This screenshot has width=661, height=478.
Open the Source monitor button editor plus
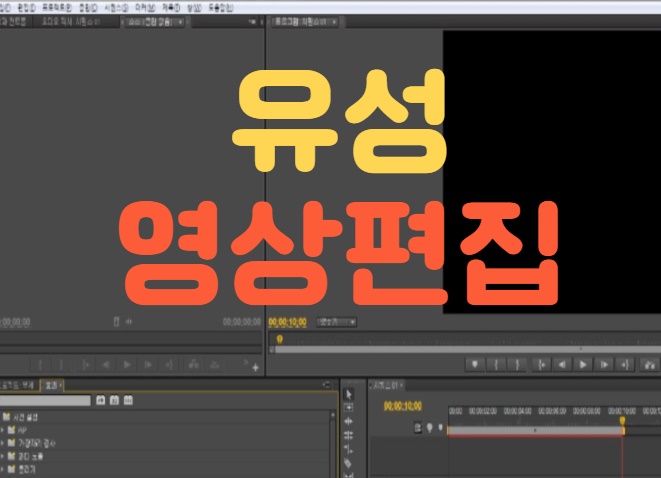[255, 368]
